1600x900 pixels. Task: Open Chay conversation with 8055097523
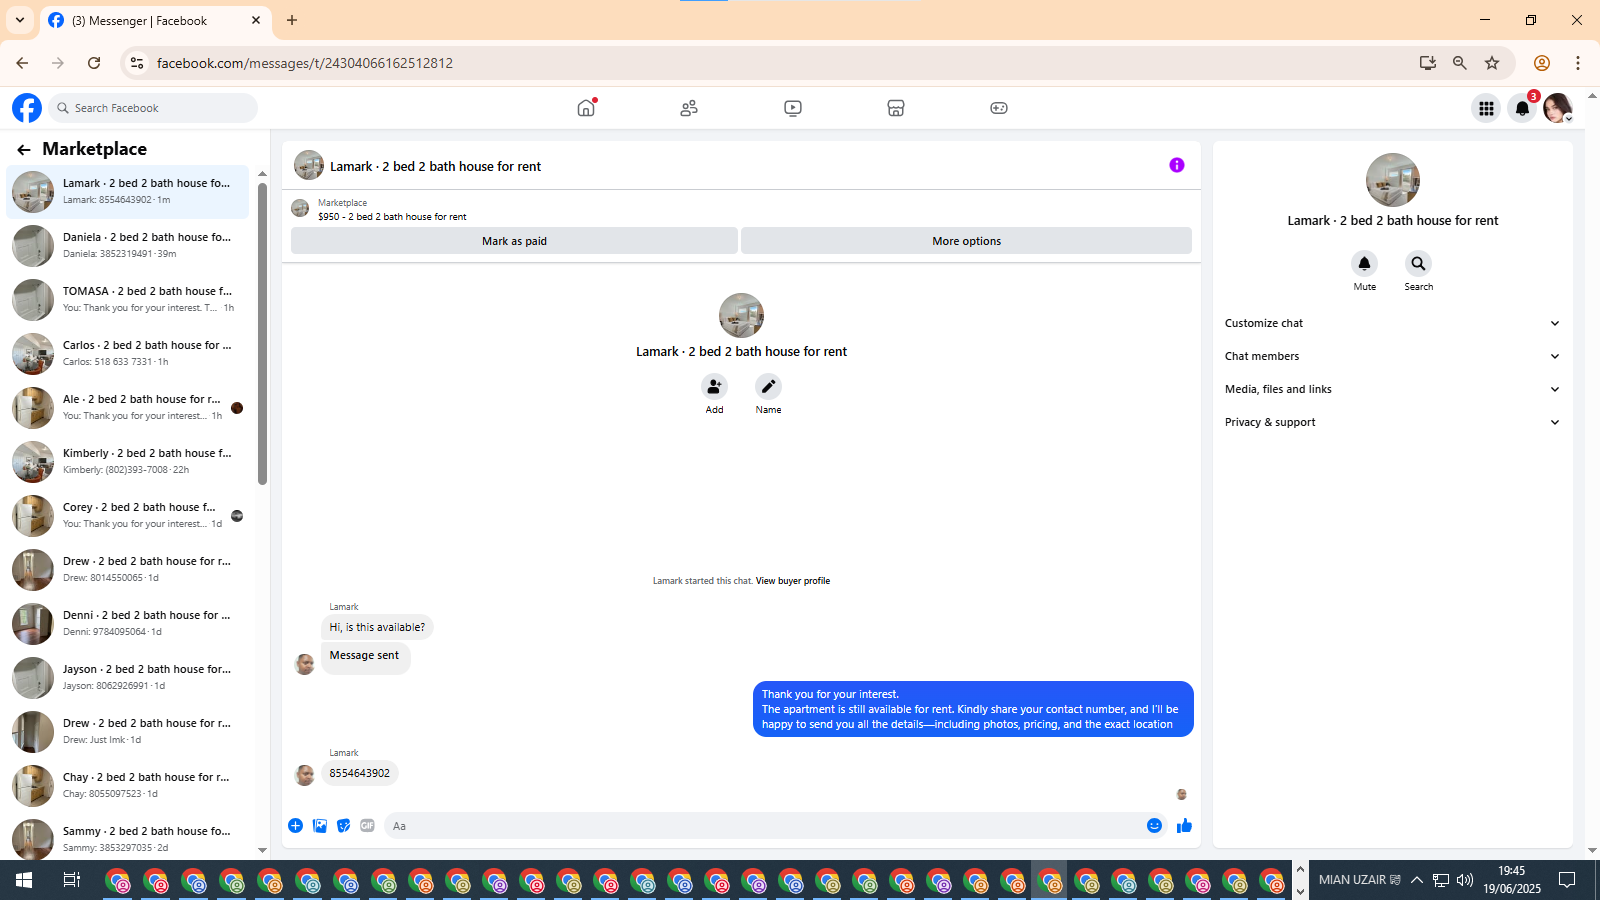128,786
